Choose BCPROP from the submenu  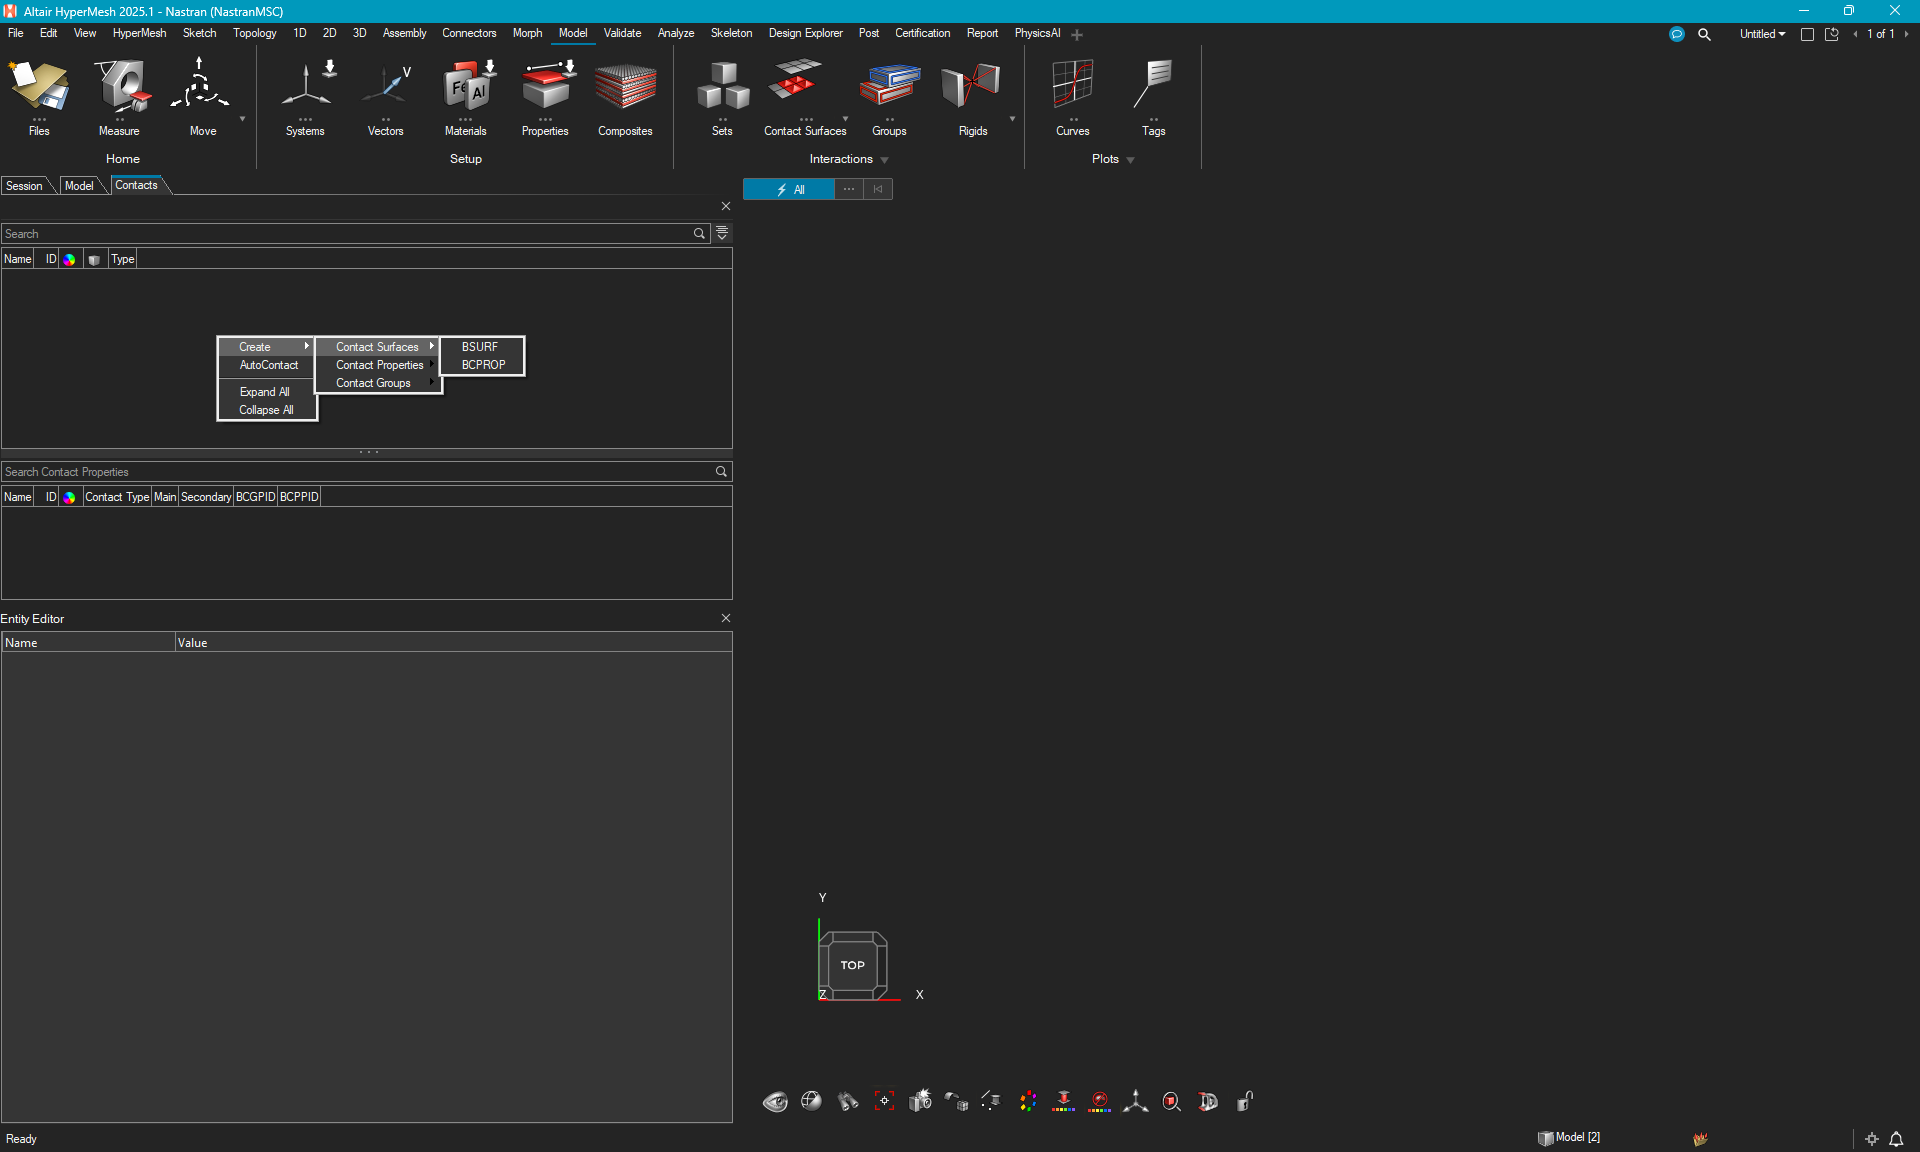click(x=482, y=365)
